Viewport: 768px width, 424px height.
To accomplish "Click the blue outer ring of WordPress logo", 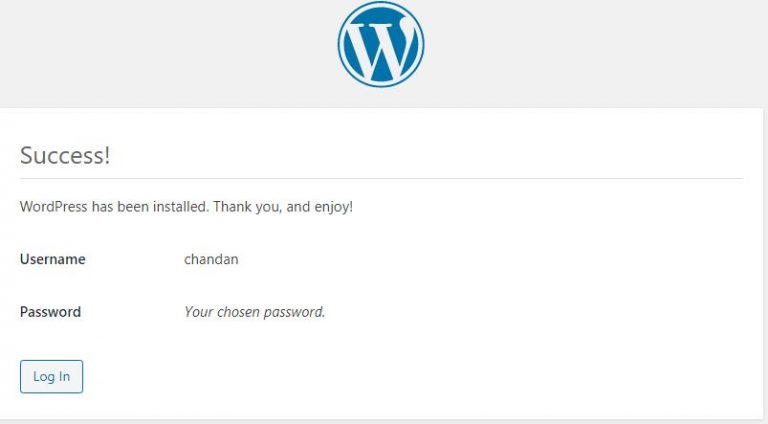I will 341,44.
